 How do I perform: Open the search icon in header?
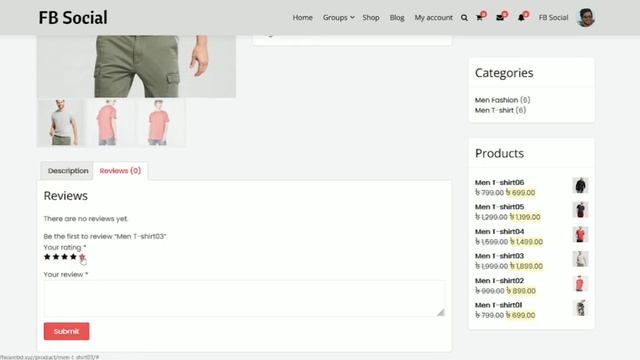[464, 18]
